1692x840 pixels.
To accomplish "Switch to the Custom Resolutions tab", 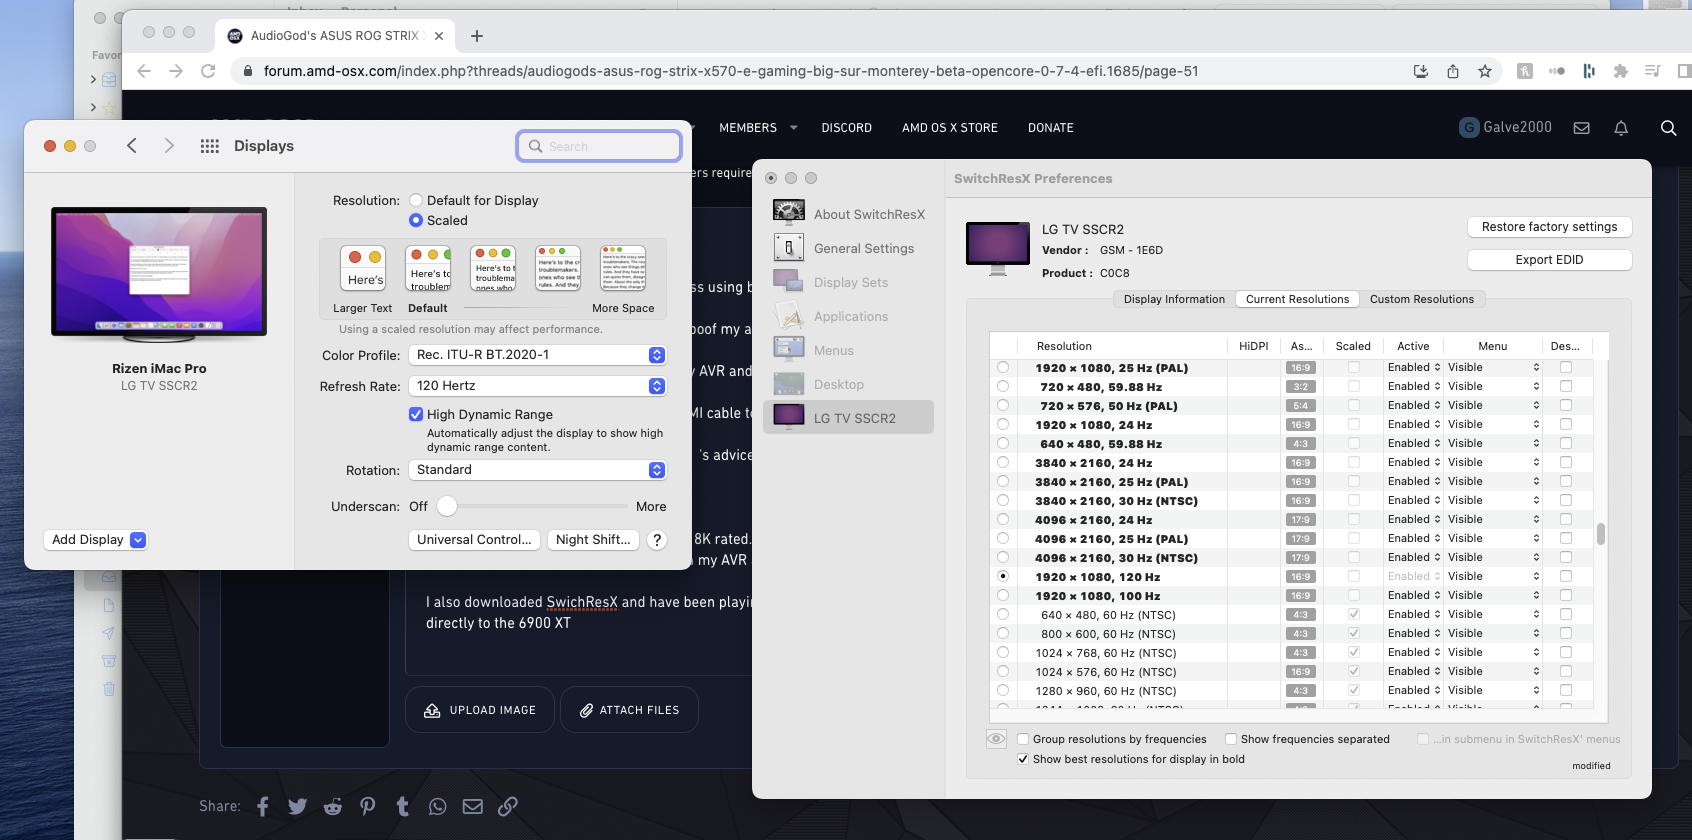I will 1421,299.
